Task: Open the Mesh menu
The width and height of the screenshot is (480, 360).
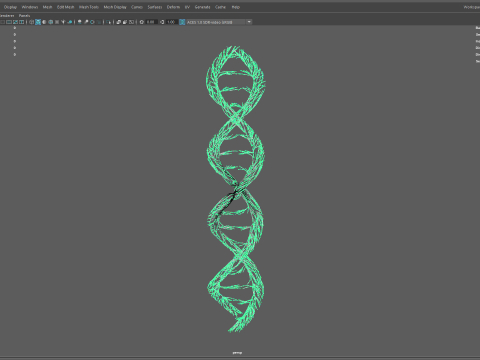Action: [47, 7]
